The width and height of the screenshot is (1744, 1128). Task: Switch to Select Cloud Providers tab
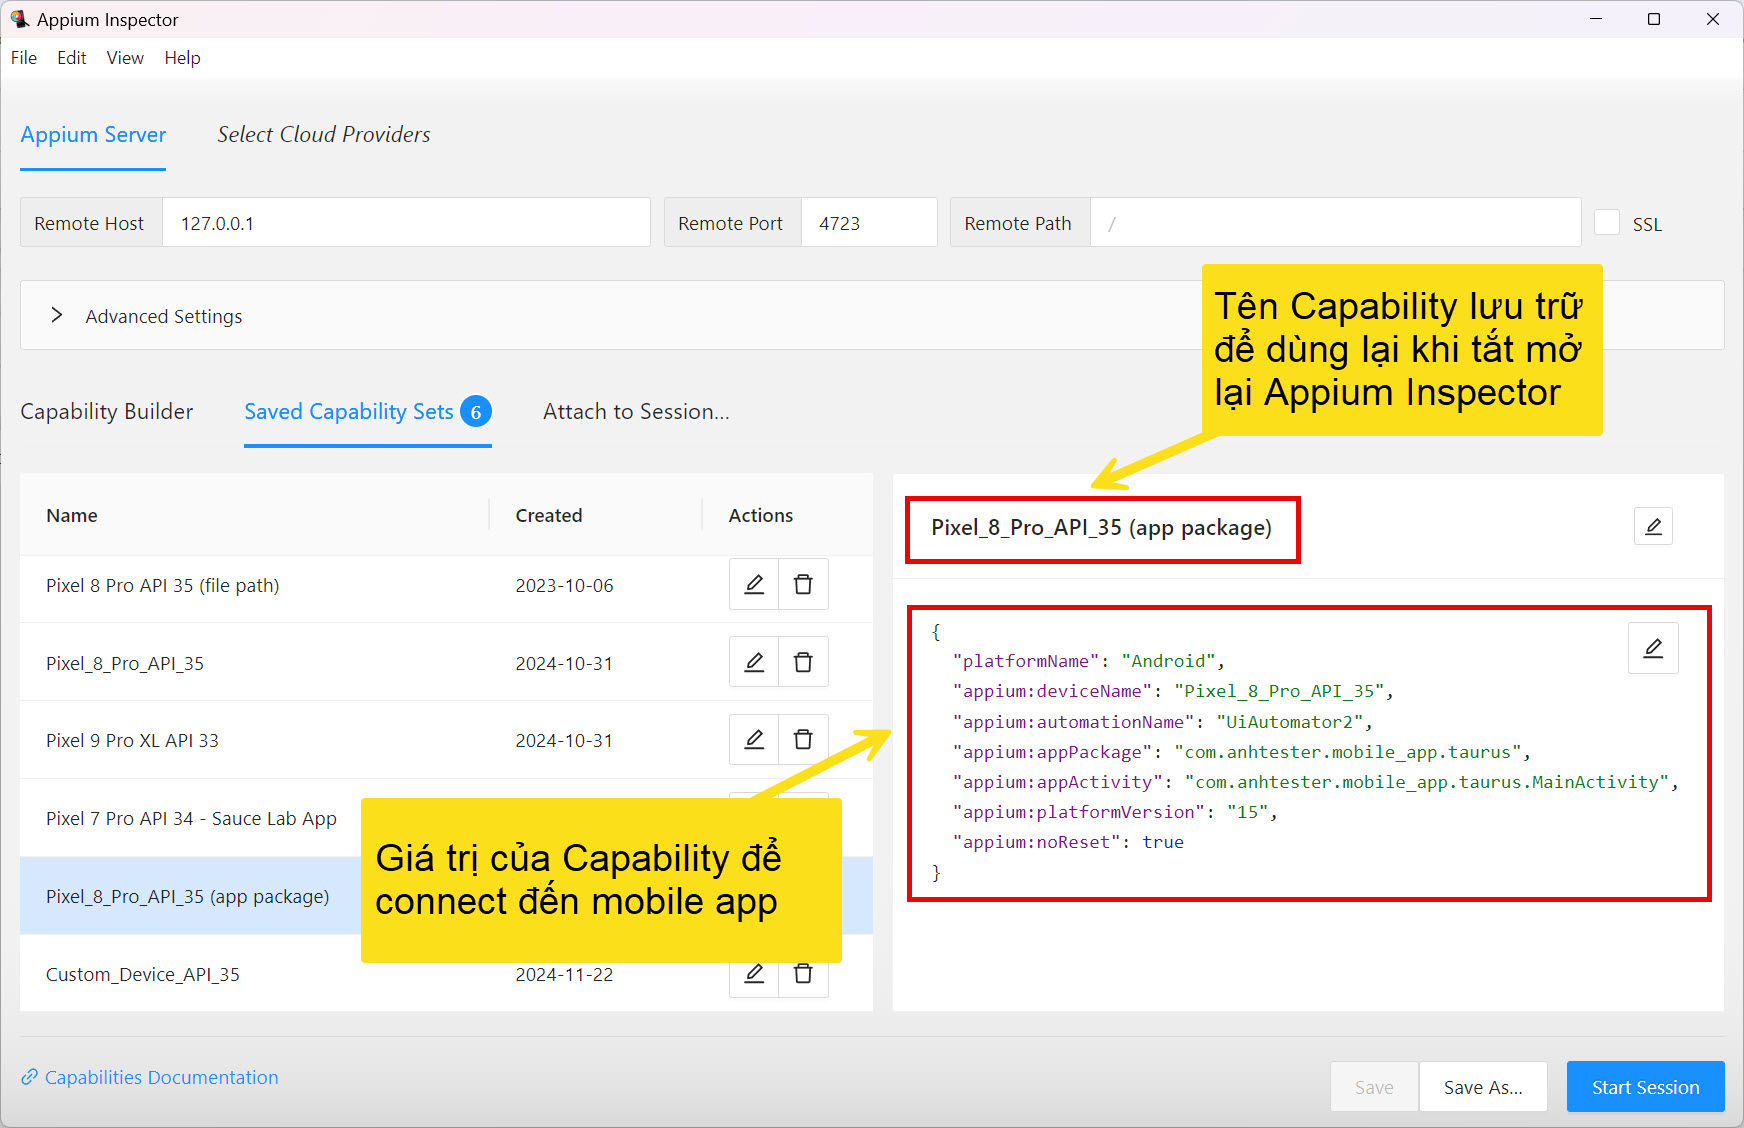click(x=324, y=135)
